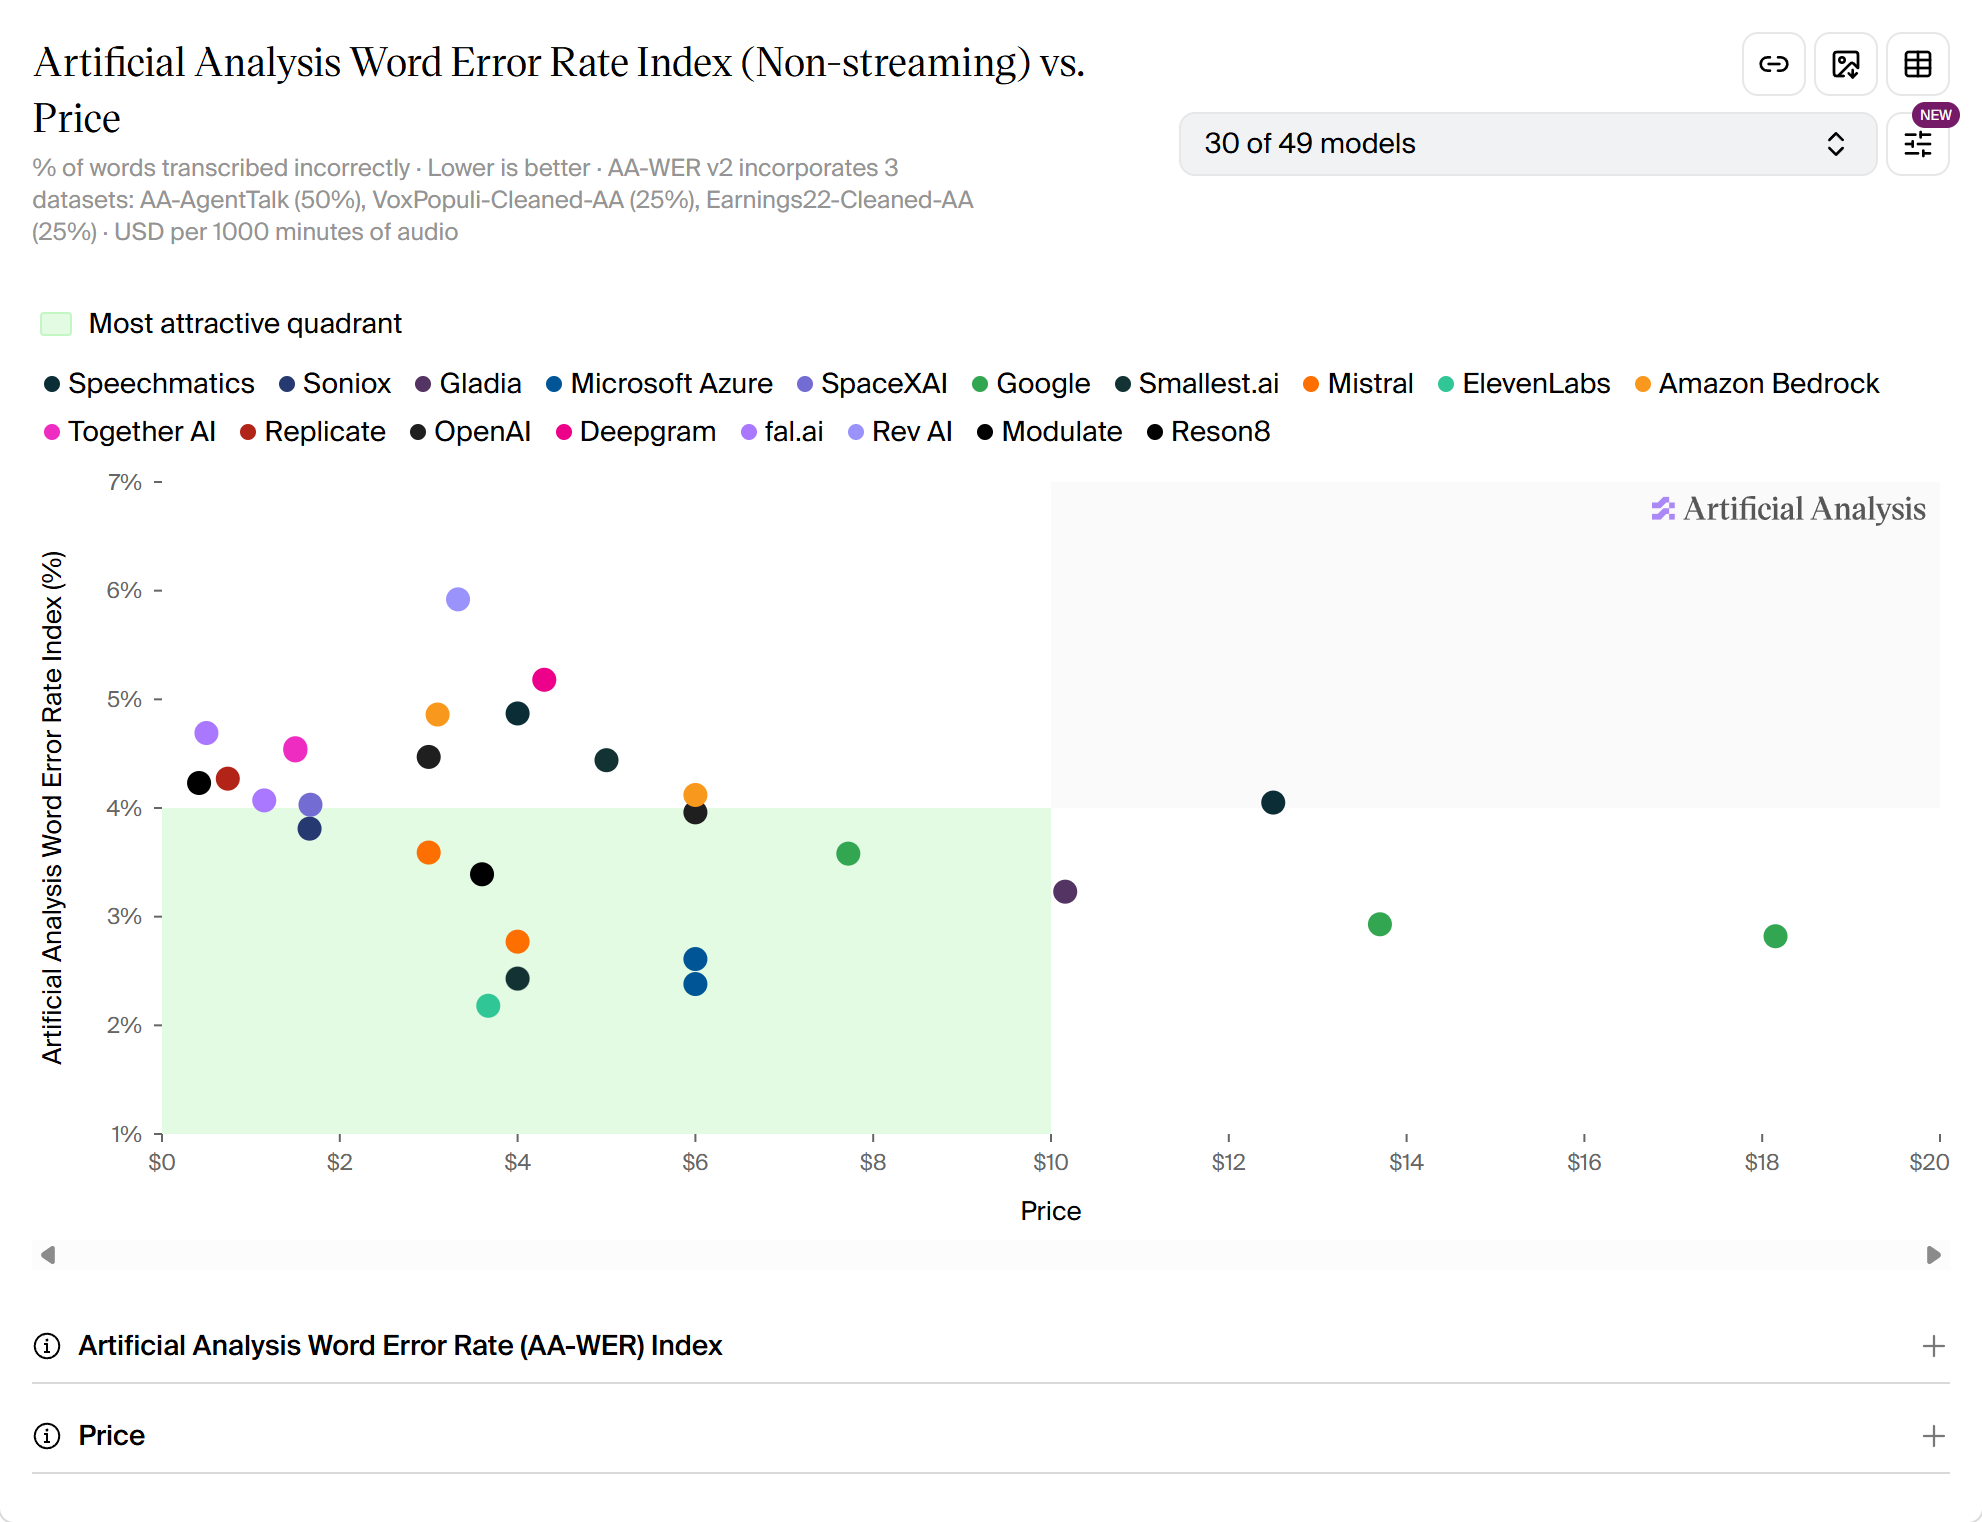Toggle Google legend series
Screen dimensions: 1982x1522
pyautogui.click(x=1031, y=384)
